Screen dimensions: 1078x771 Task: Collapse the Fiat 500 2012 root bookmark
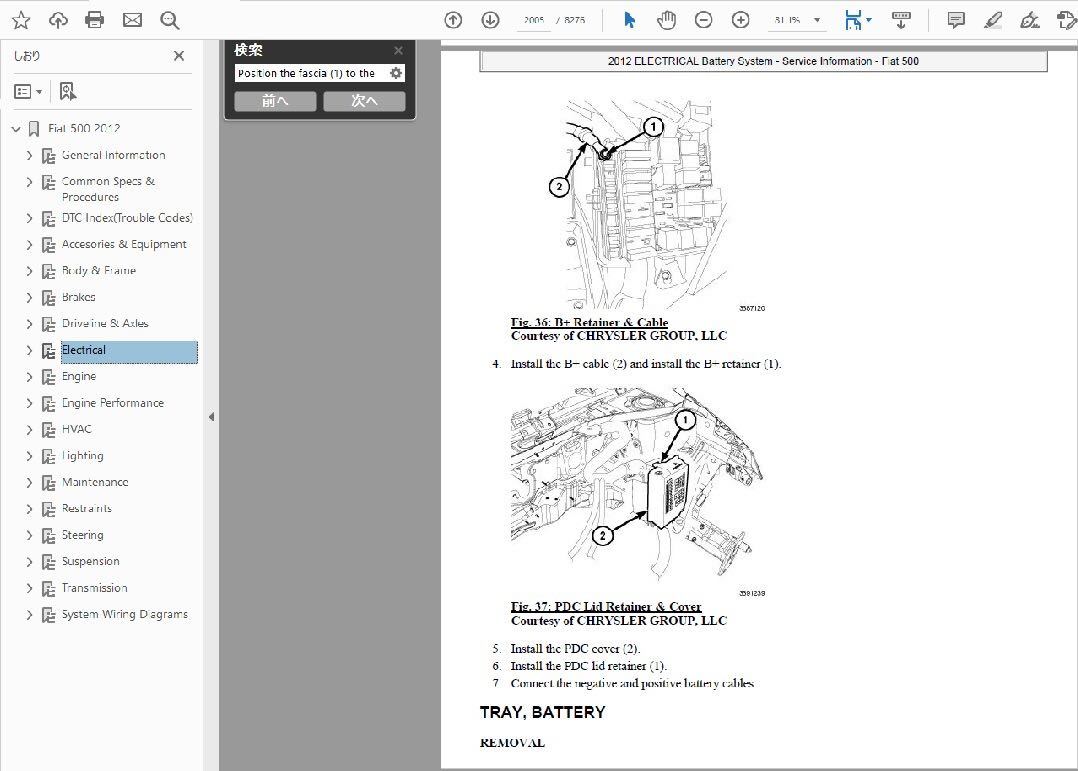15,128
